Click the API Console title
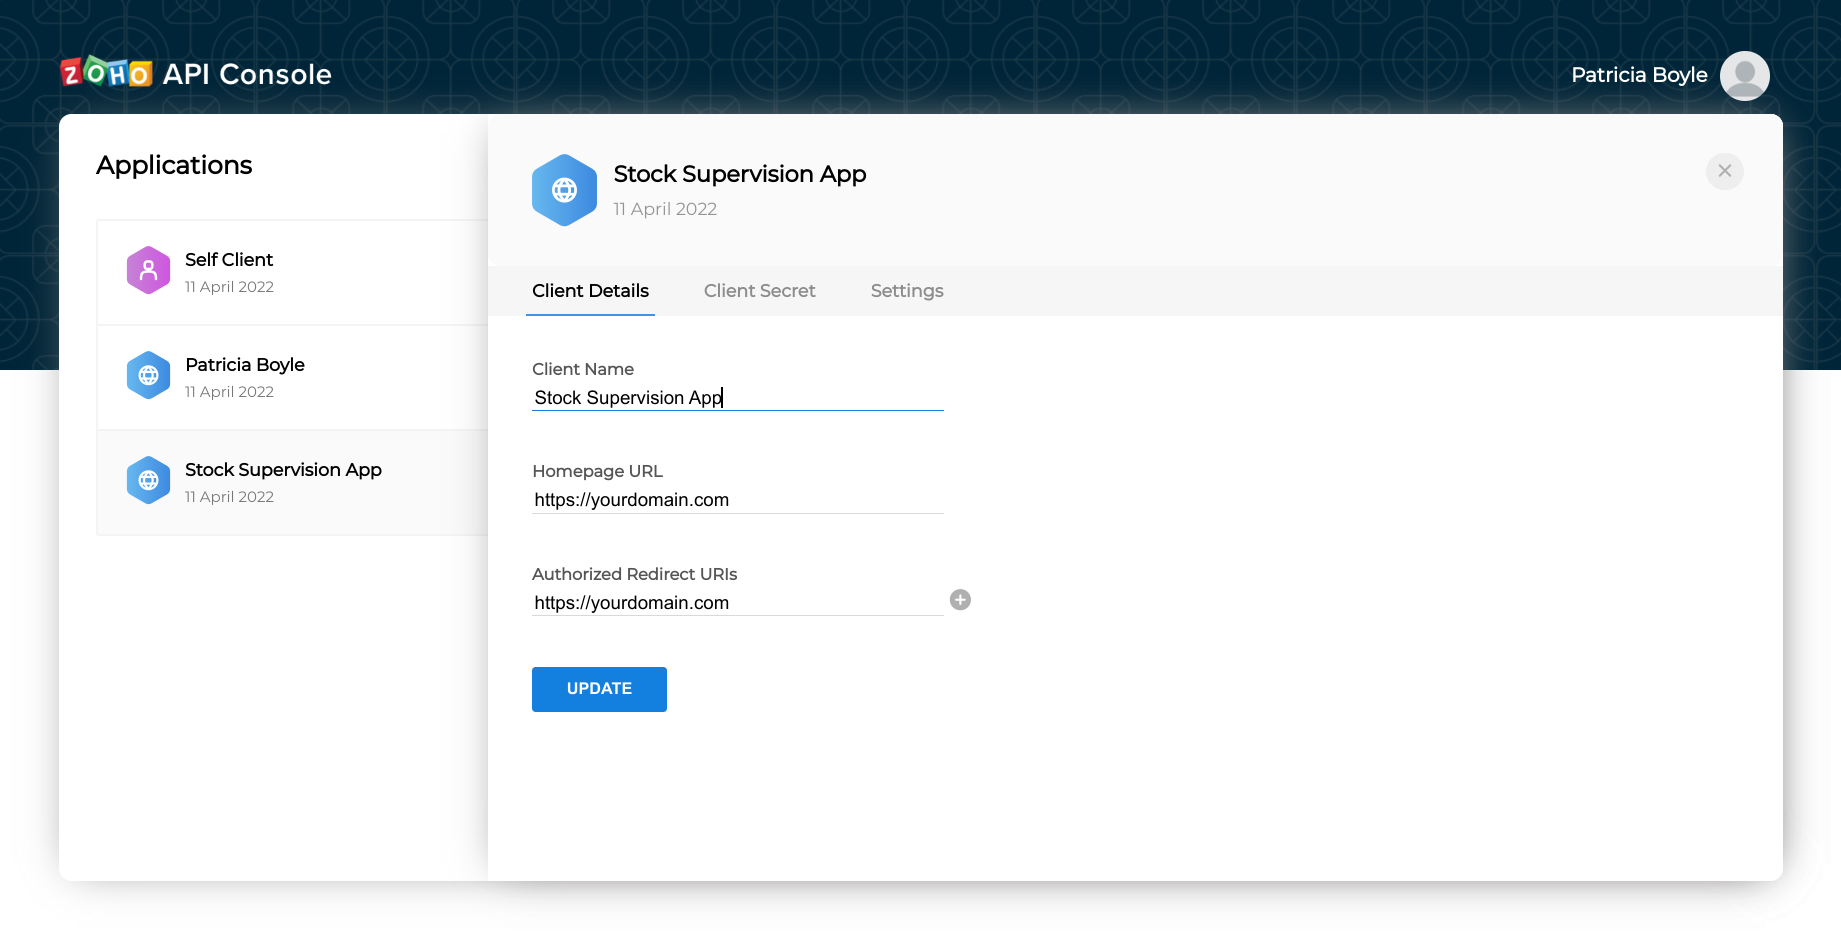This screenshot has height=946, width=1841. point(247,74)
